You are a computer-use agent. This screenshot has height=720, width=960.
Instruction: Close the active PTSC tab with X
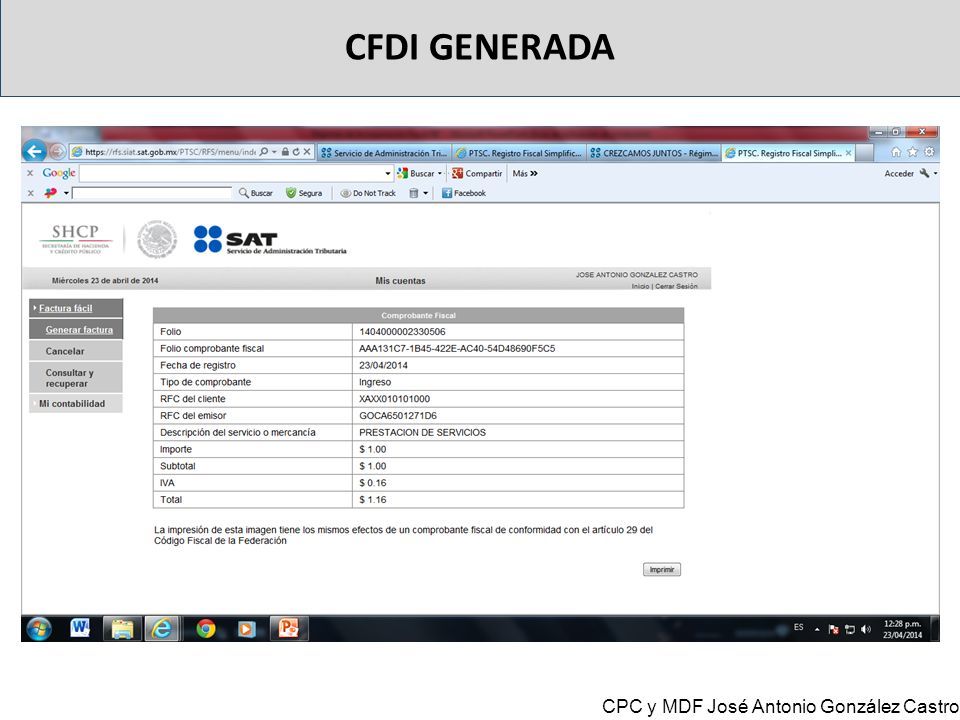coord(849,153)
